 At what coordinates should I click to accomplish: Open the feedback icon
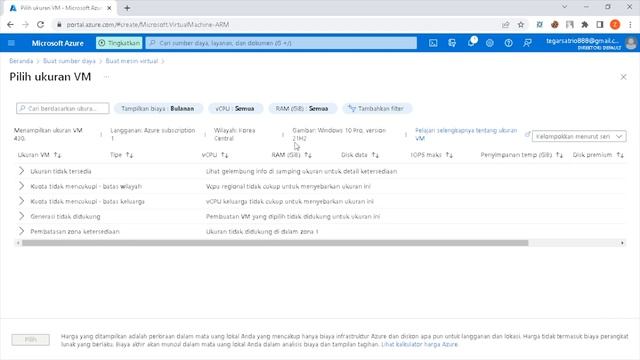[527, 43]
